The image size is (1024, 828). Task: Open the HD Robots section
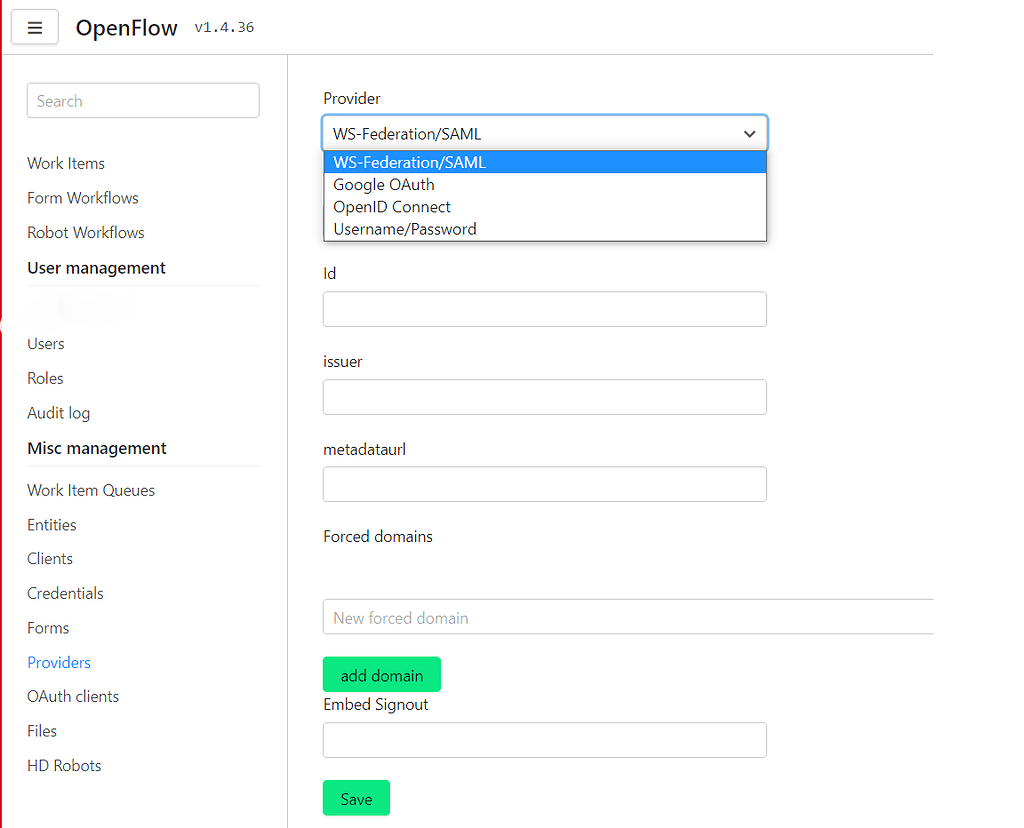click(x=63, y=765)
